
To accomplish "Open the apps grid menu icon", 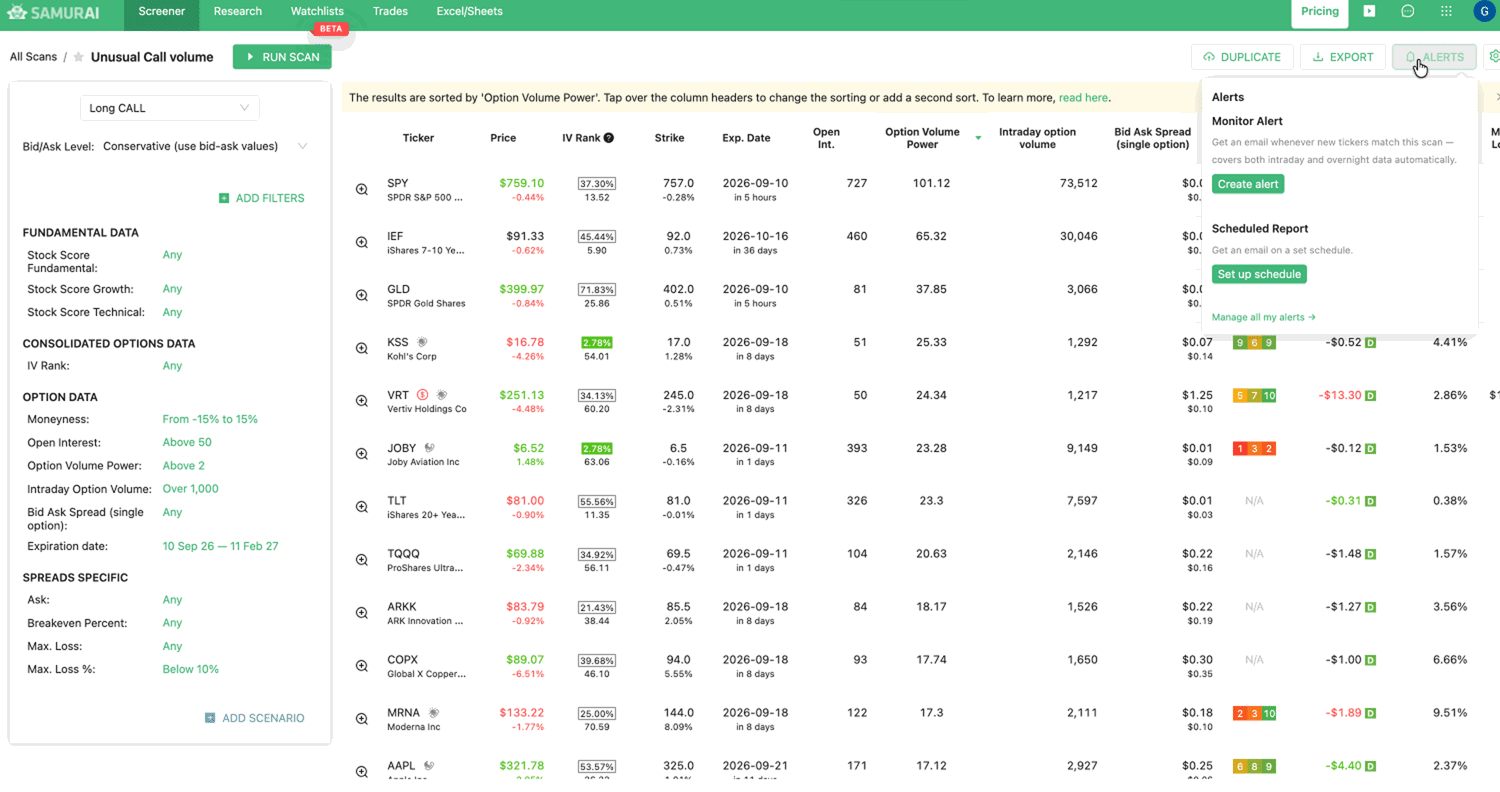I will [1446, 12].
